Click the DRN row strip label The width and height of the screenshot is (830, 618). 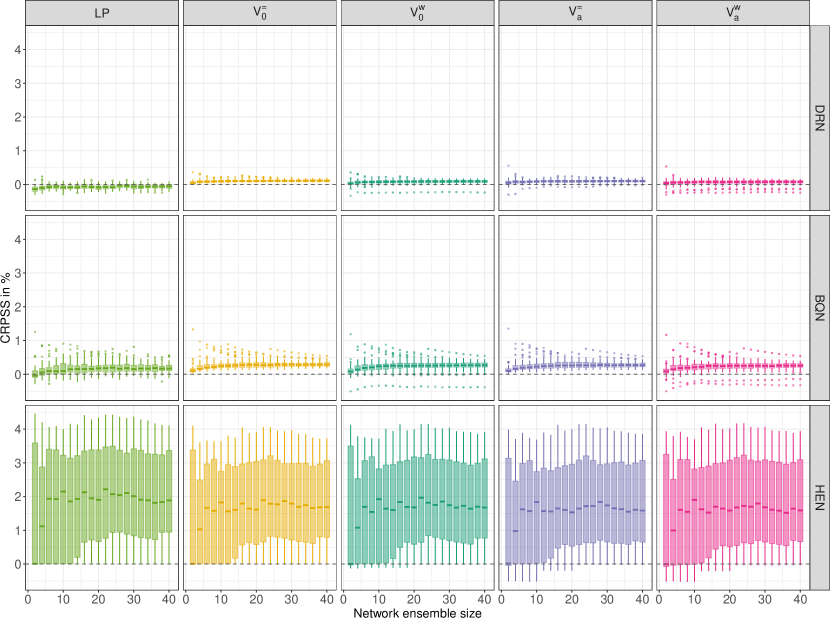tap(820, 116)
